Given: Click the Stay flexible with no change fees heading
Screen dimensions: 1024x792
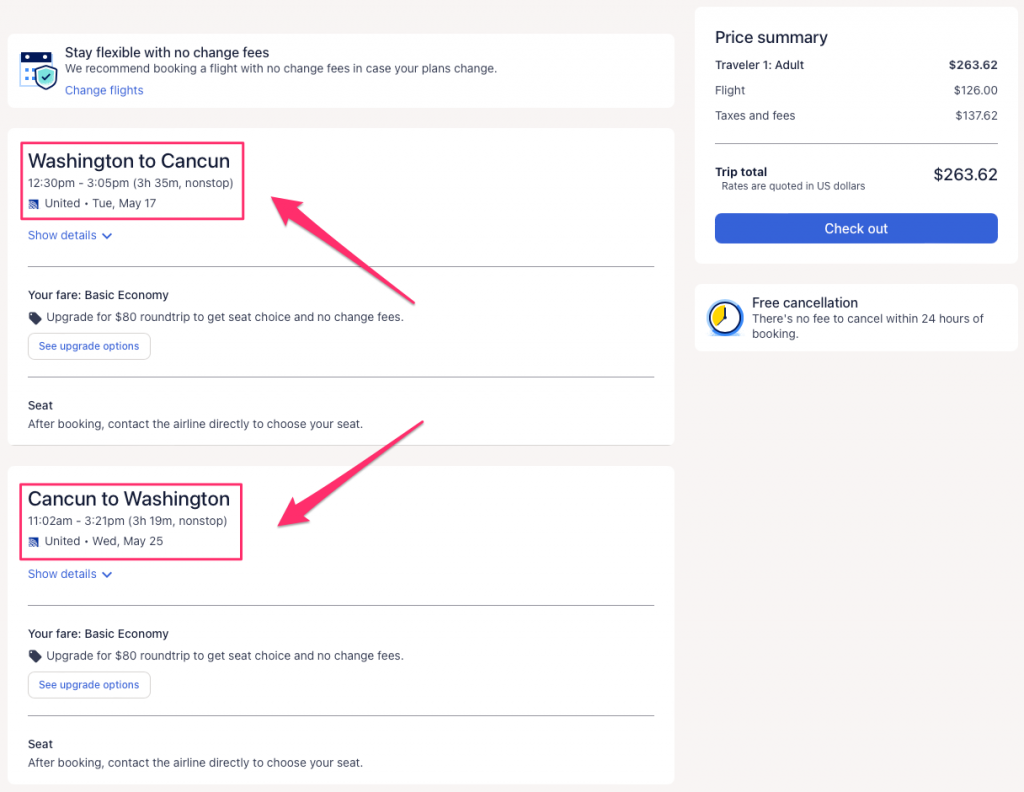Looking at the screenshot, I should coord(167,52).
